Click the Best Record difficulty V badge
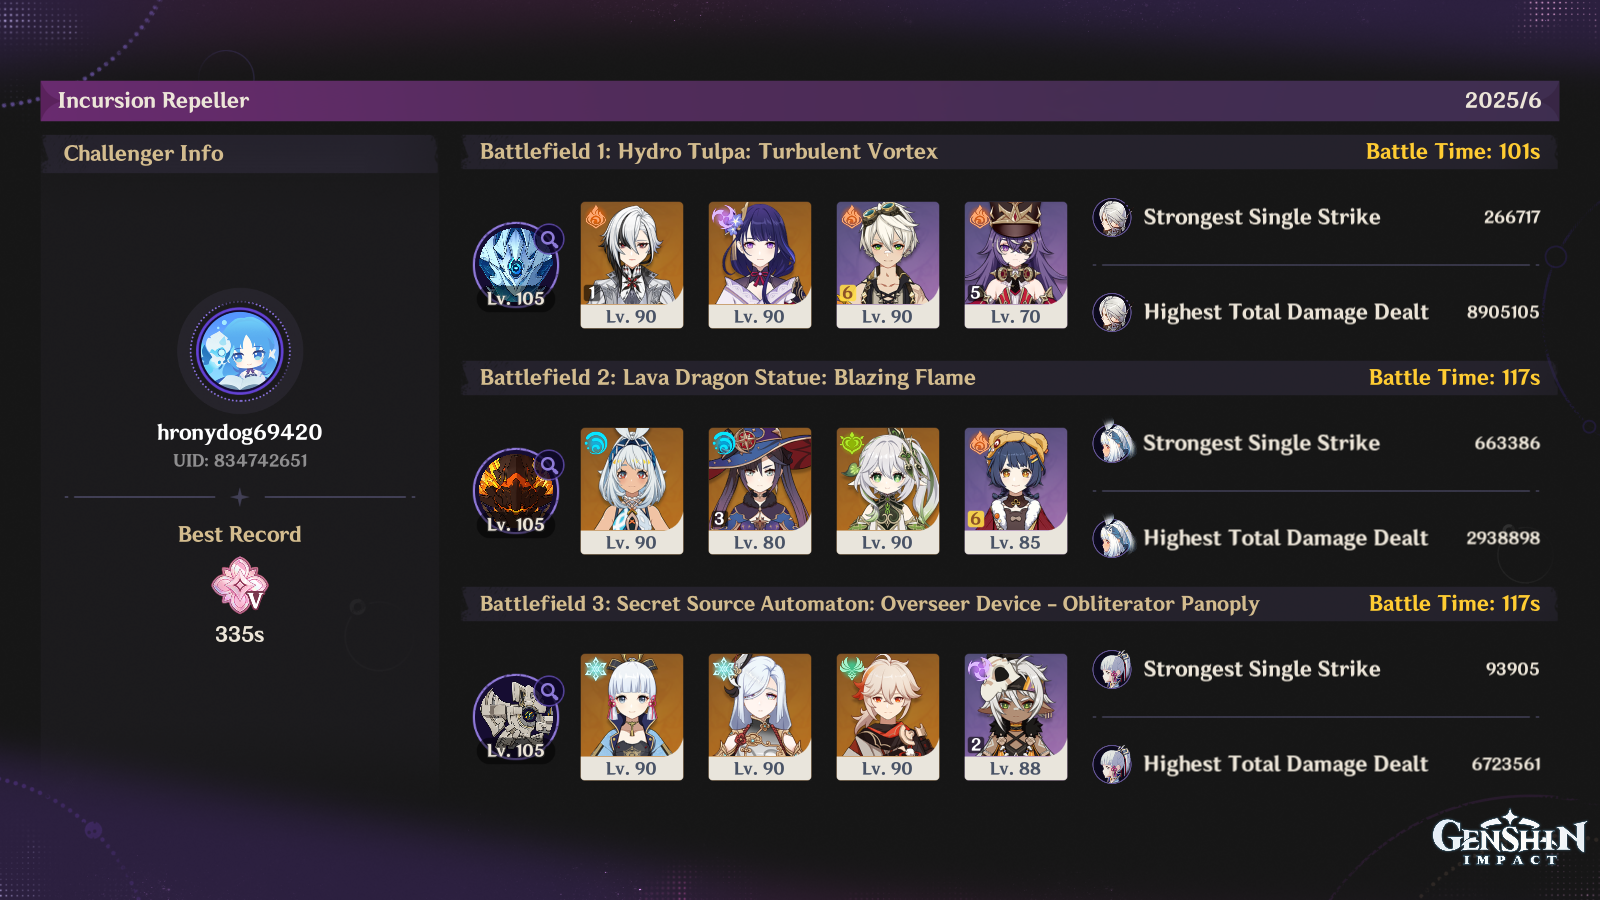Viewport: 1600px width, 900px height. 240,586
